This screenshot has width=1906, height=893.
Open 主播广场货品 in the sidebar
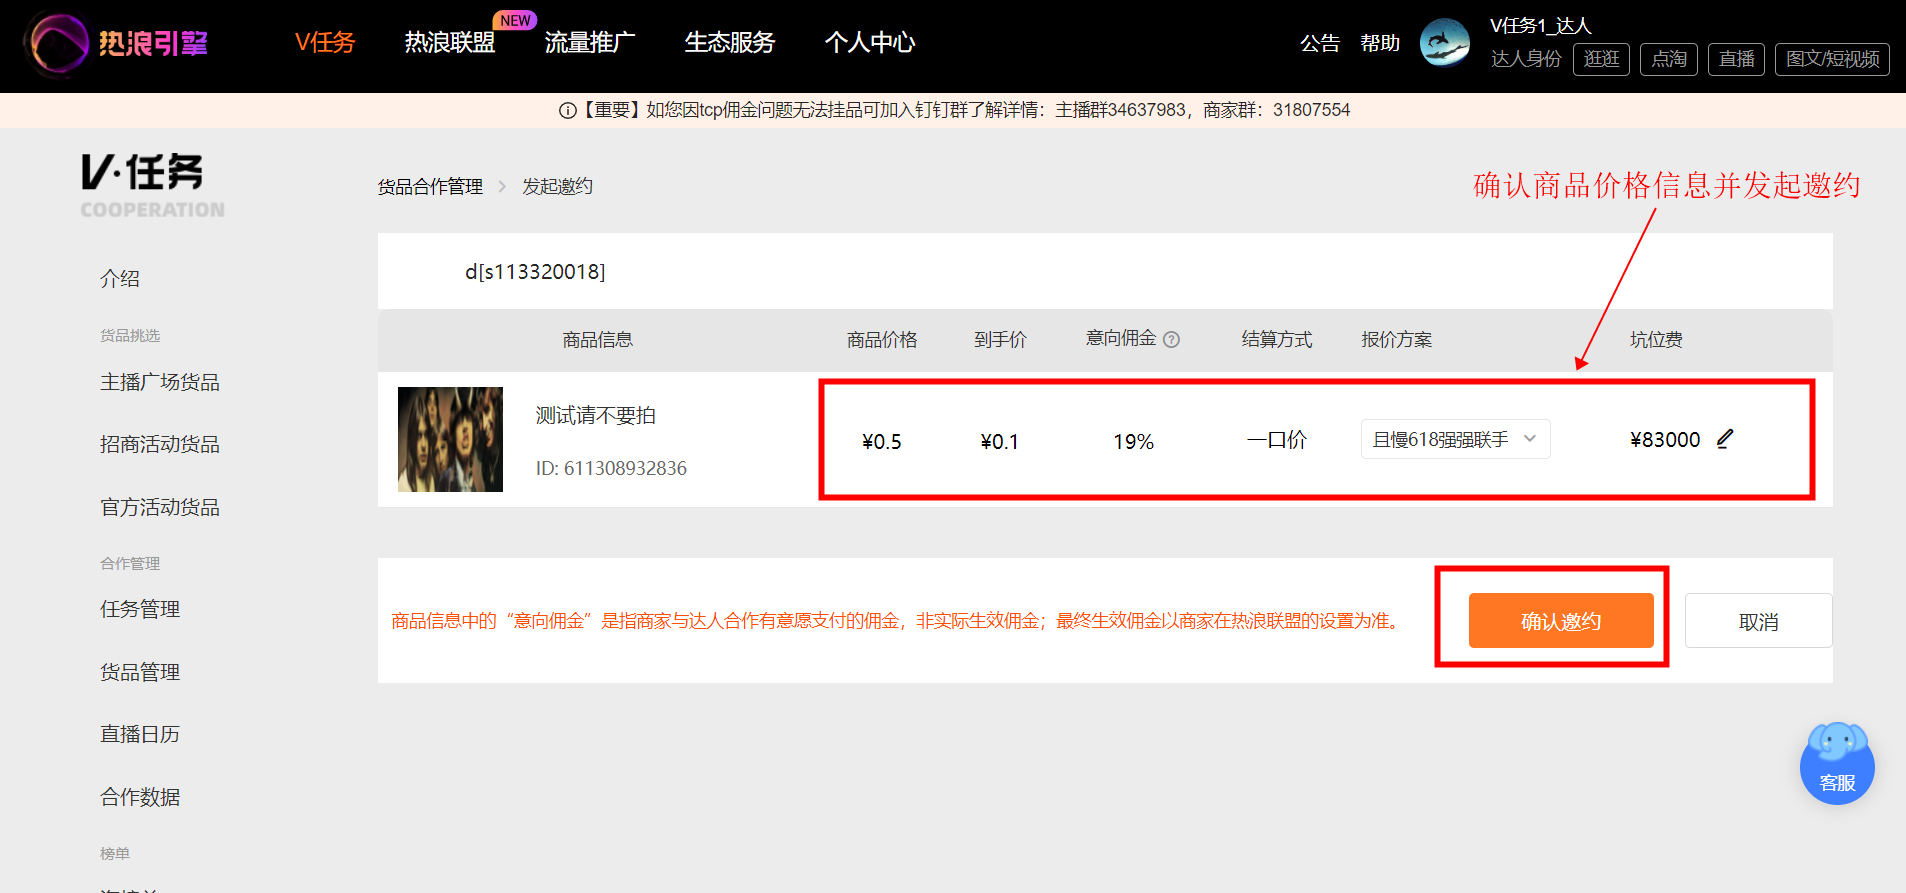[160, 382]
